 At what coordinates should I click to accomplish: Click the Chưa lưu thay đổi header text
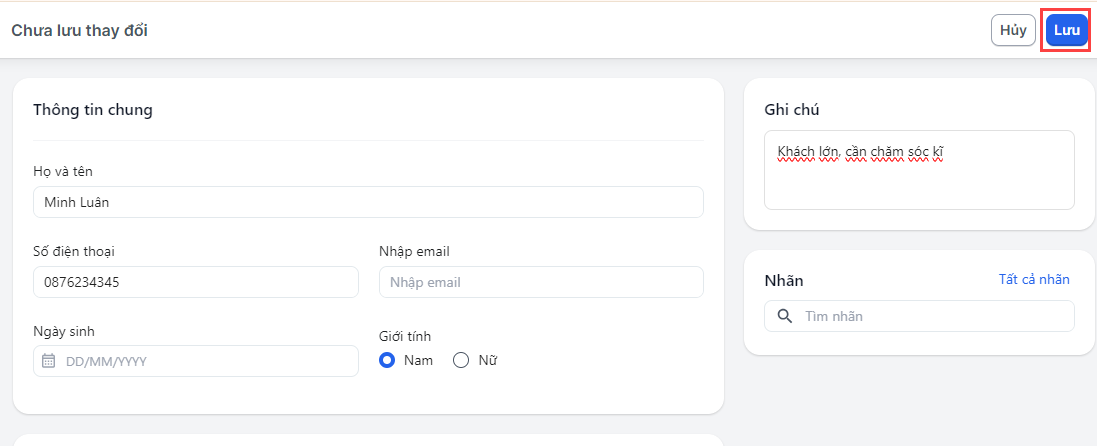pyautogui.click(x=80, y=30)
